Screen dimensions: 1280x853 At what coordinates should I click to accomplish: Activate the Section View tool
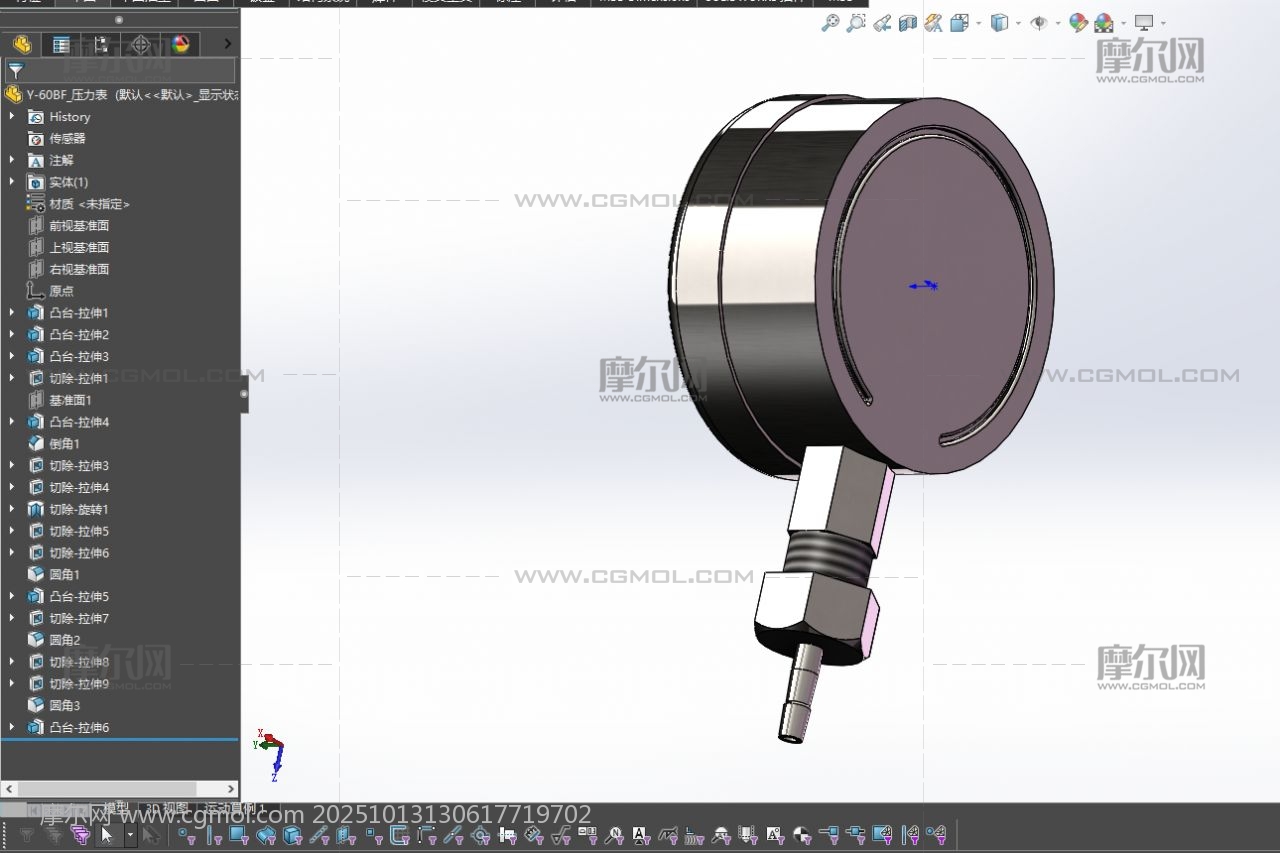pos(908,23)
